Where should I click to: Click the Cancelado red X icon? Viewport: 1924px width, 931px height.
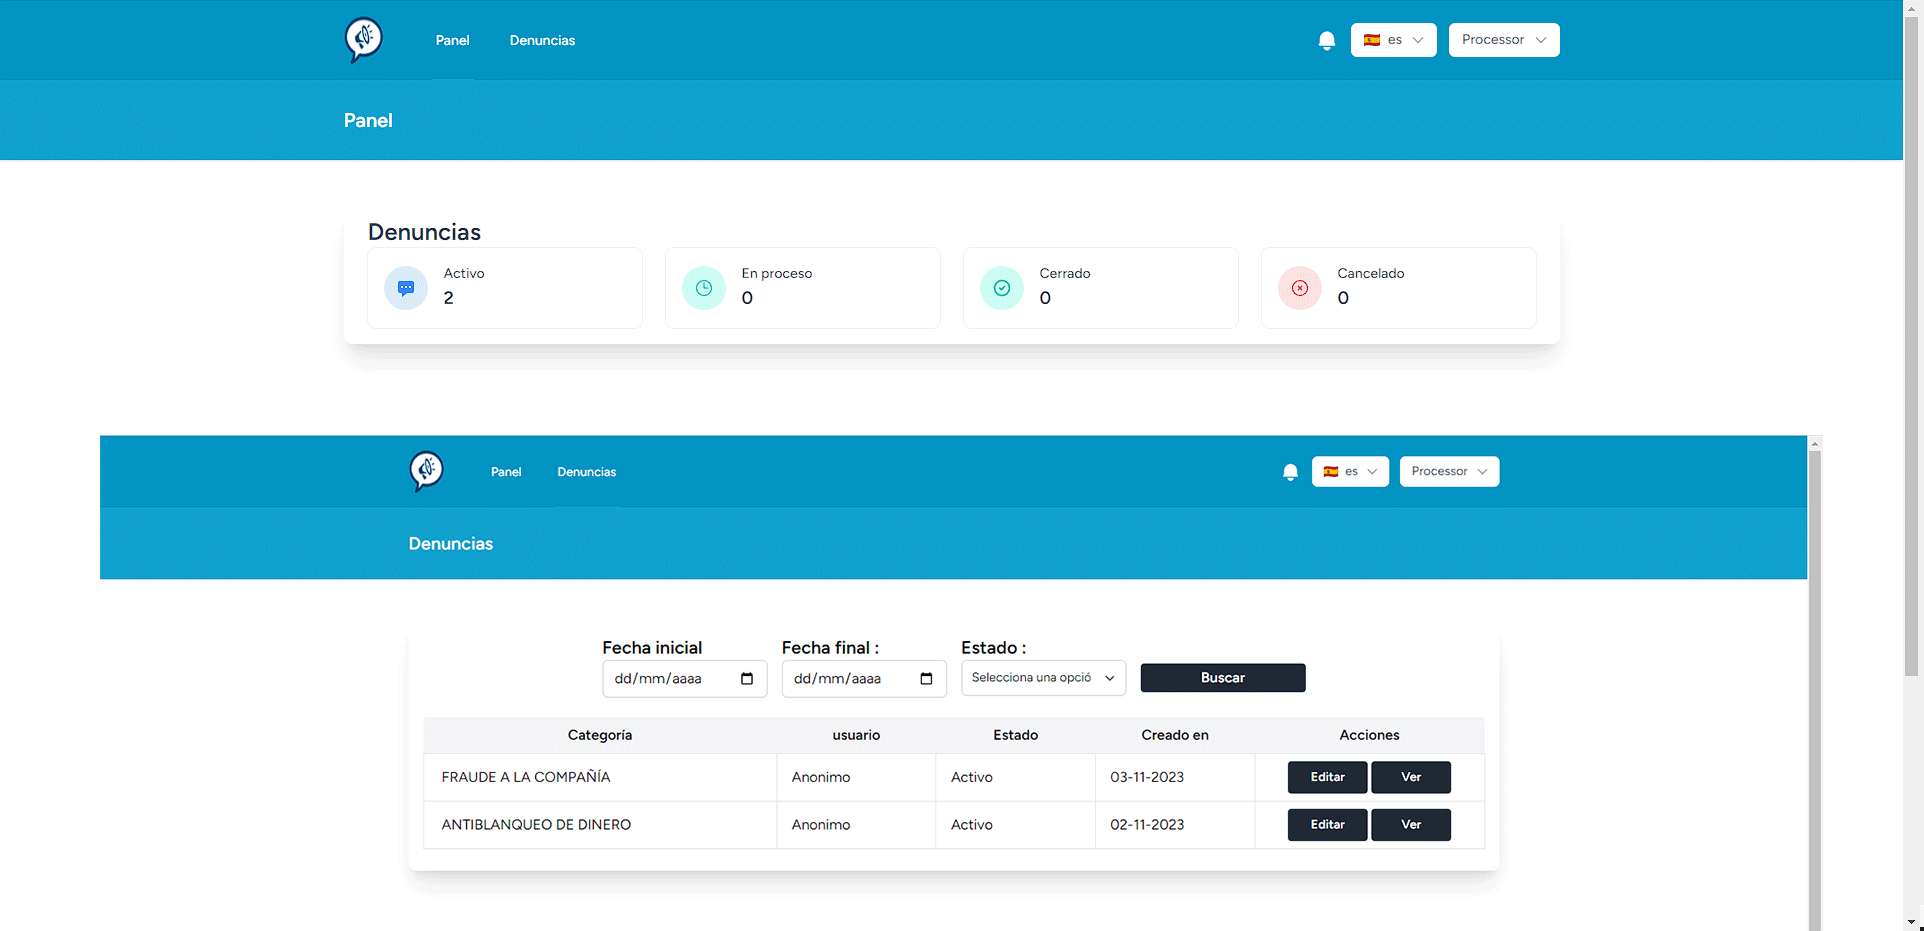point(1300,288)
